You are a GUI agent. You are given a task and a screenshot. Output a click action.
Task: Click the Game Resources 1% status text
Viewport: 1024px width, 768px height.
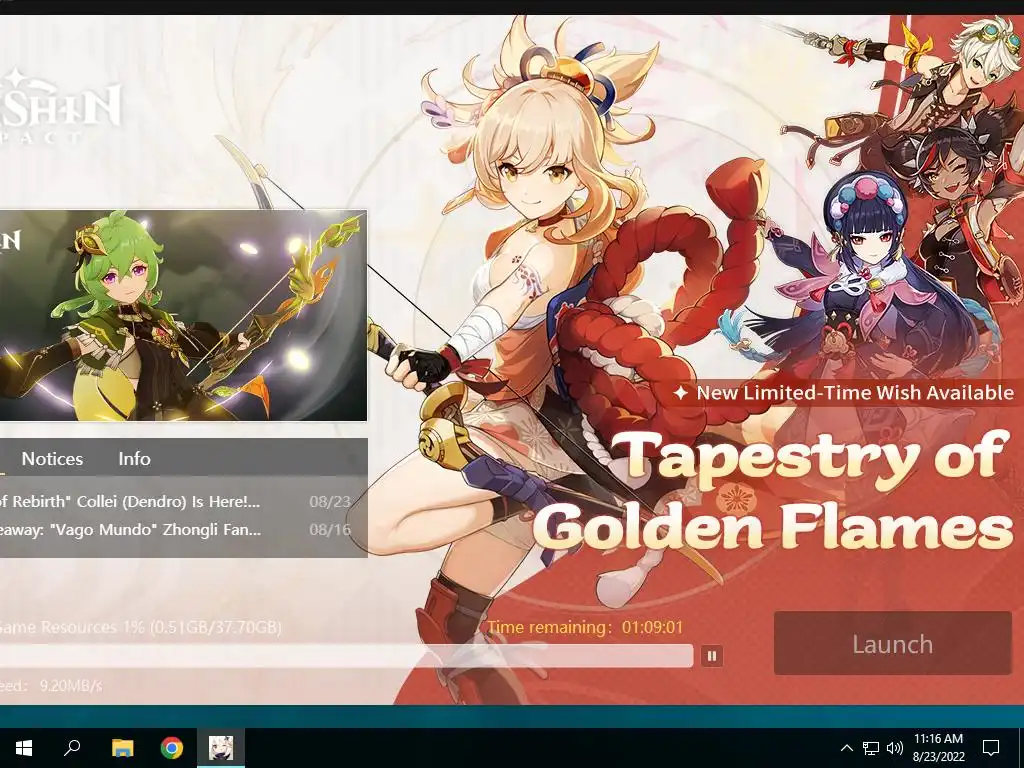coord(140,628)
